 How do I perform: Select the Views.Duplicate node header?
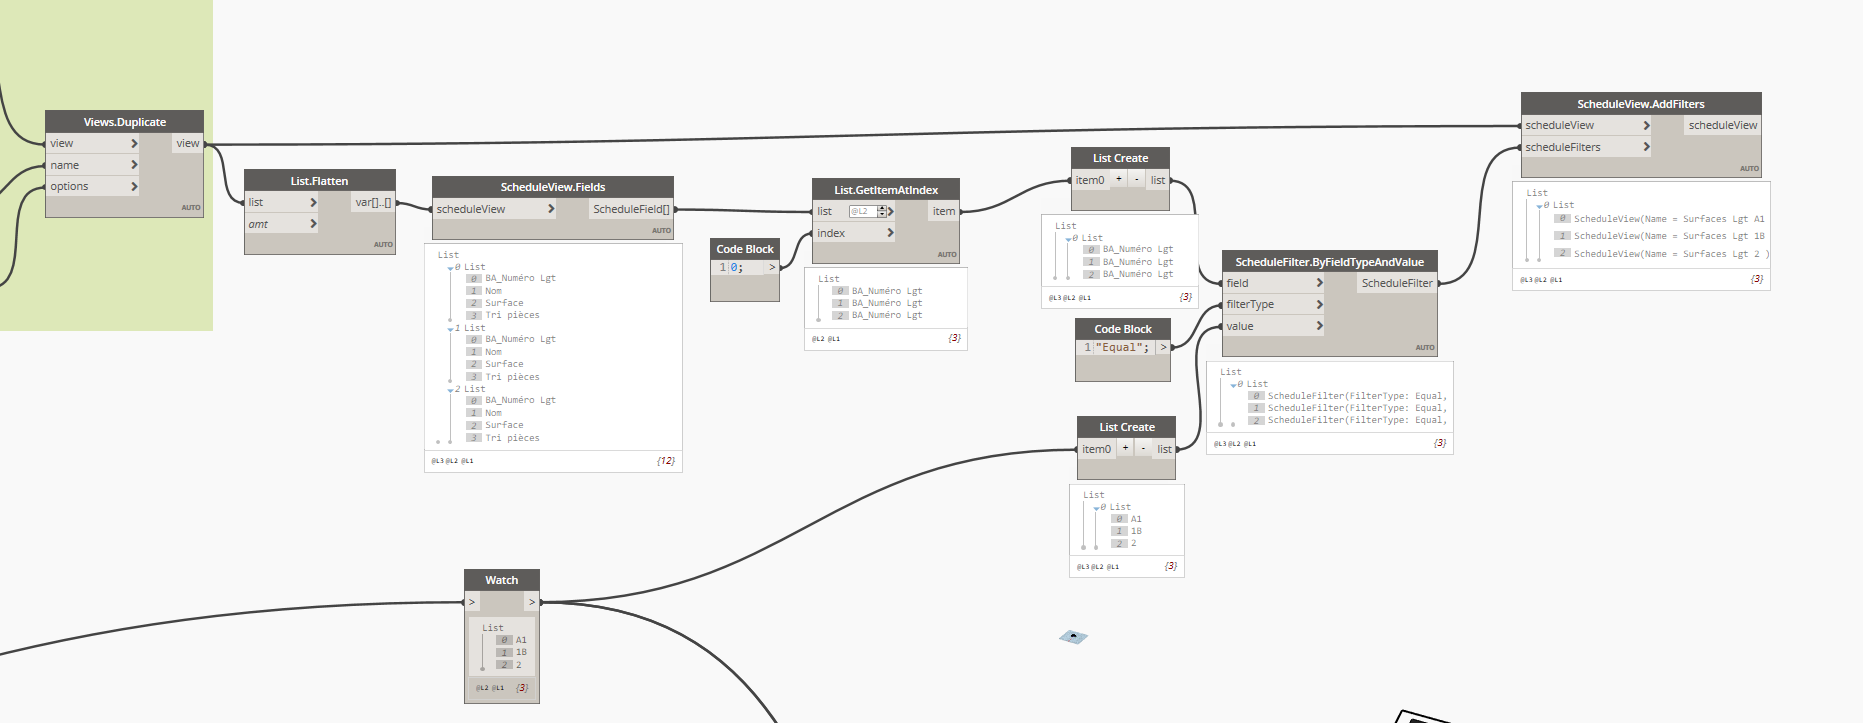124,122
